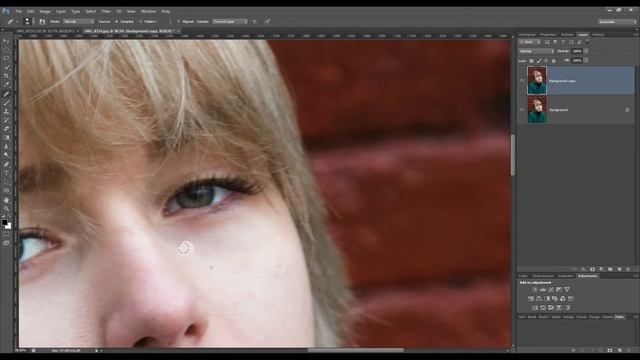The height and width of the screenshot is (360, 640).
Task: Select the Rectangular Marquee tool
Action: (6, 50)
